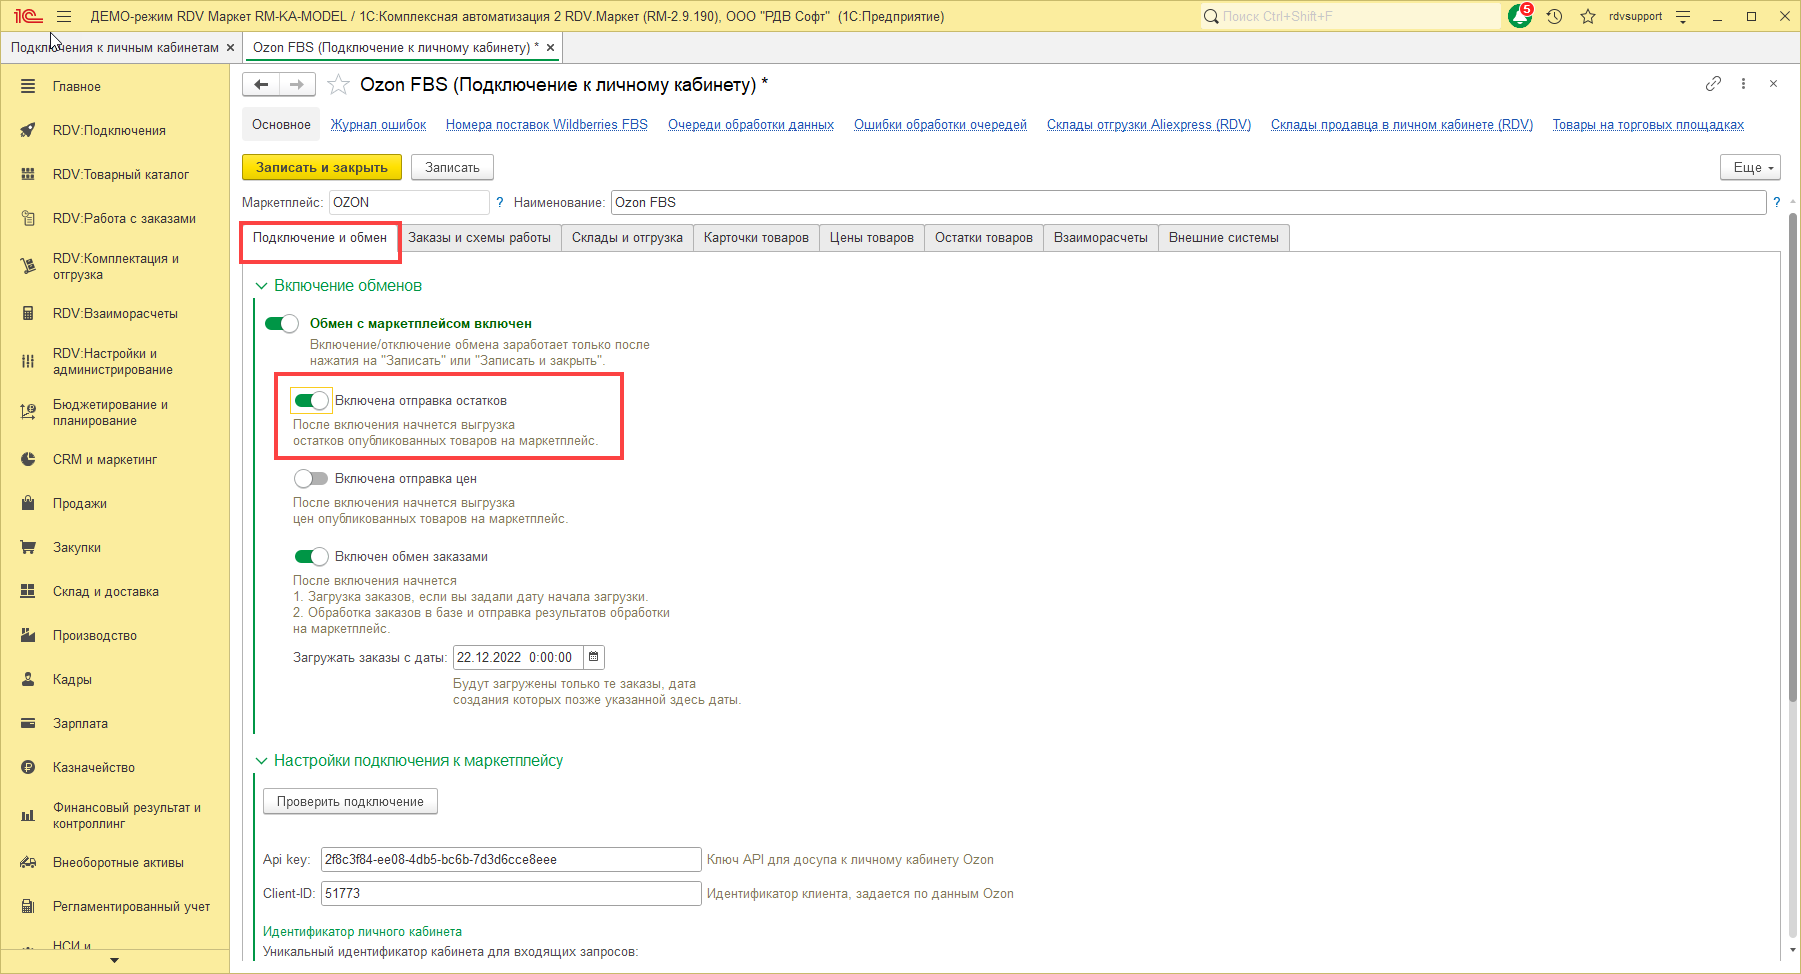
Task: Open Очереди обработки данных link
Action: point(751,124)
